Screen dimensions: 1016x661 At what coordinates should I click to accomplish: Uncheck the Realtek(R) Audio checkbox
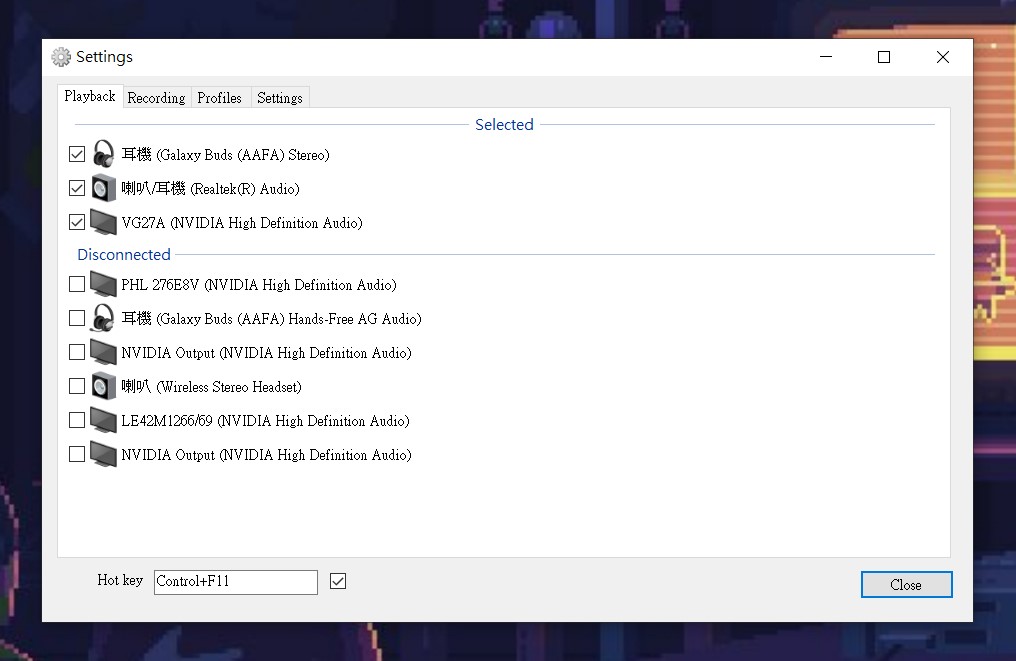point(77,188)
